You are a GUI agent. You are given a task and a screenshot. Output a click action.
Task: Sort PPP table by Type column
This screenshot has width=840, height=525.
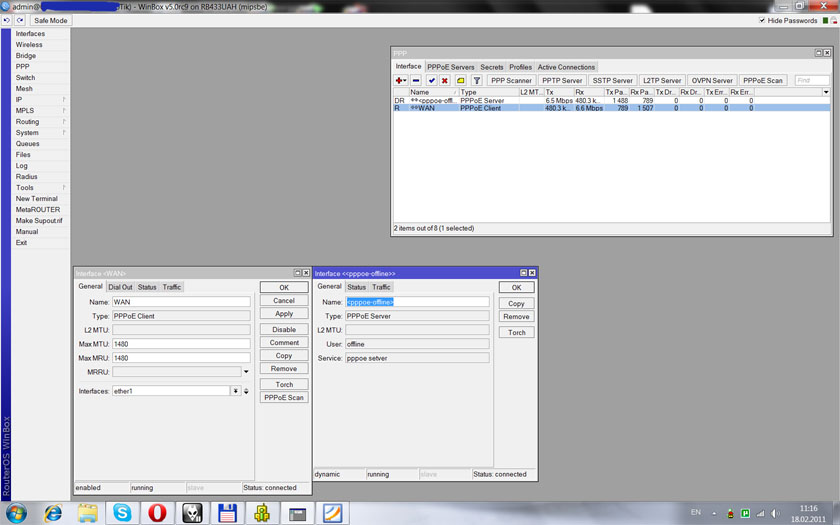click(x=489, y=92)
